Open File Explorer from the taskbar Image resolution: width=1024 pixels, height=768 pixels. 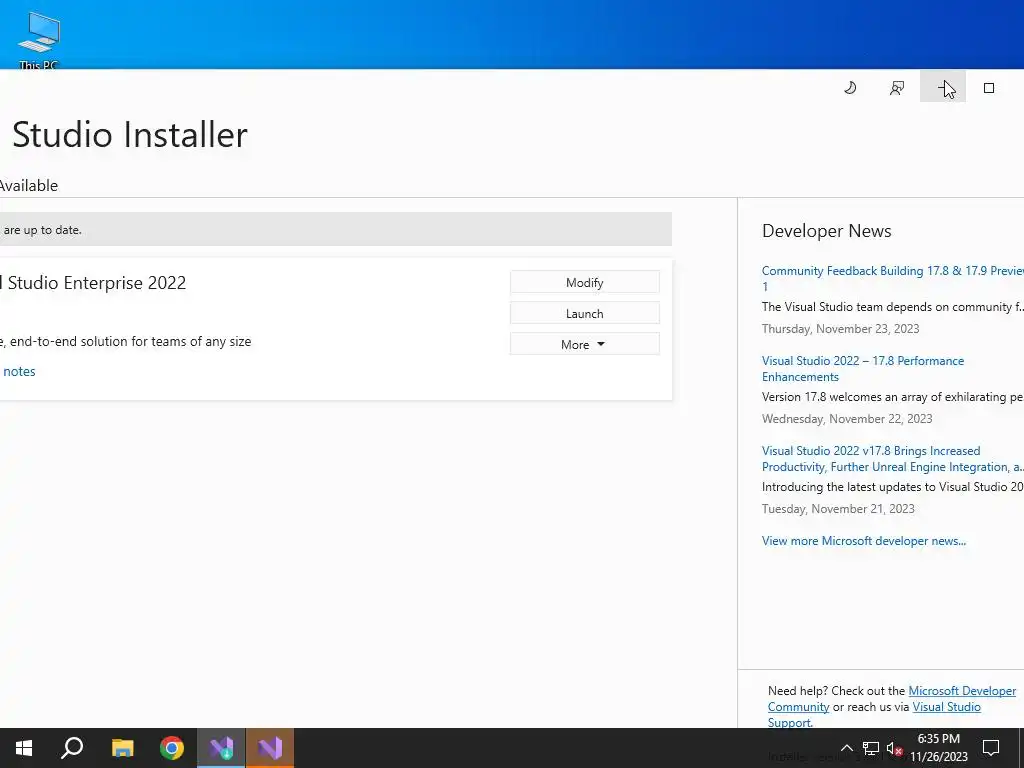tap(122, 748)
